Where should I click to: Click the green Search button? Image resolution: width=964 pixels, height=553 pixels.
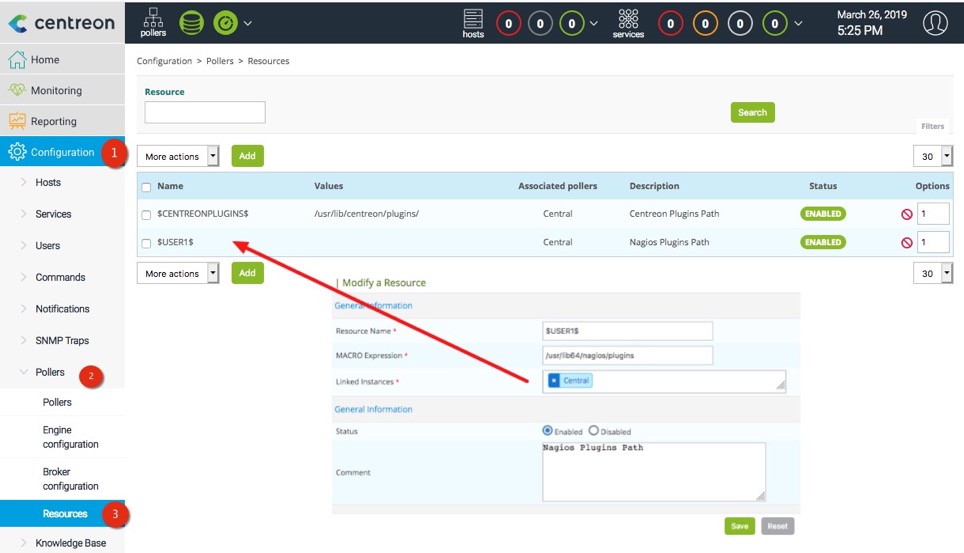752,113
